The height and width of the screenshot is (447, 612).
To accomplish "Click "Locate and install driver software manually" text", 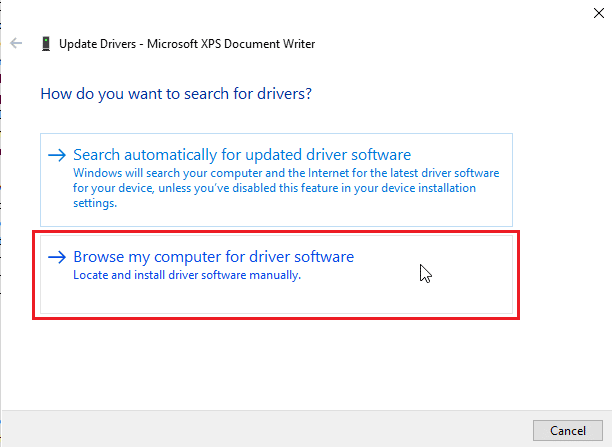I will tap(187, 275).
